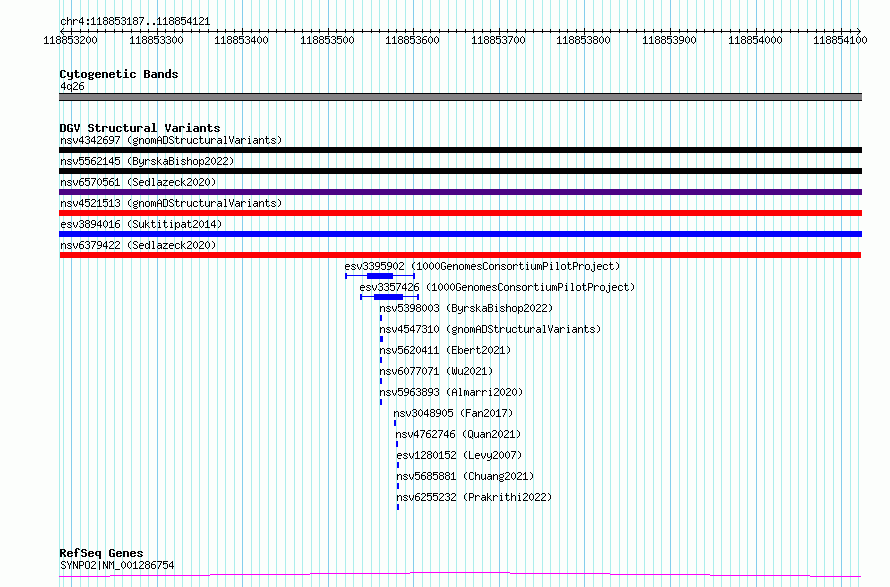Click ruler position 118853700
This screenshot has height=587, width=890.
coord(498,40)
